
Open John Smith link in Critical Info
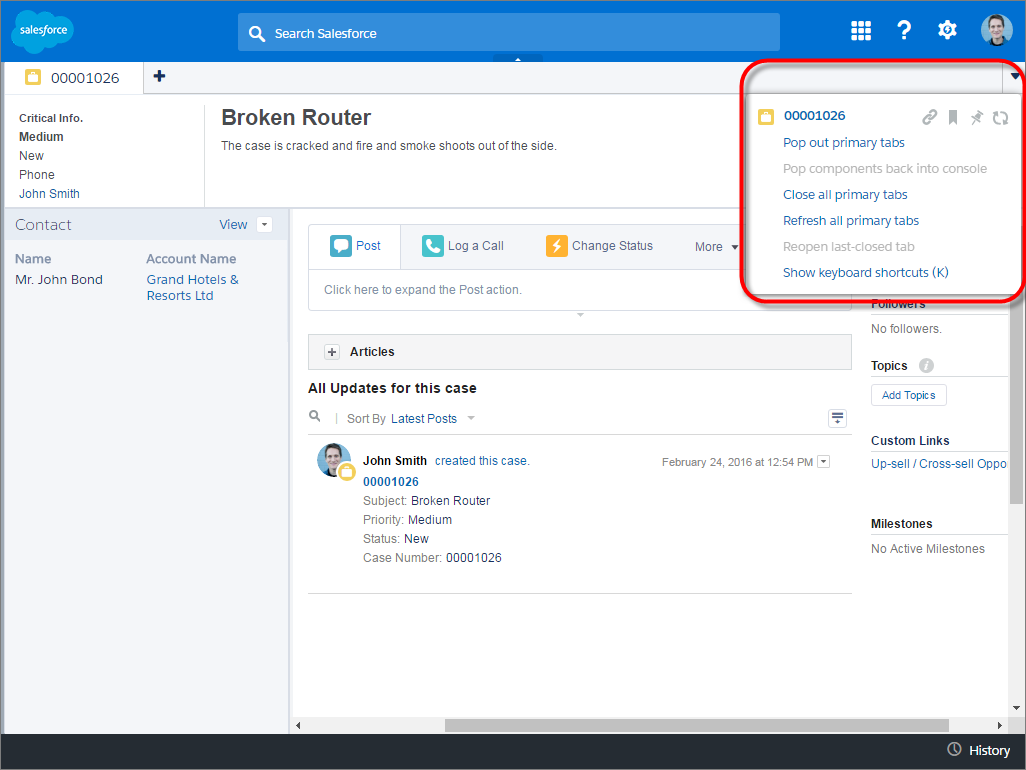coord(49,194)
